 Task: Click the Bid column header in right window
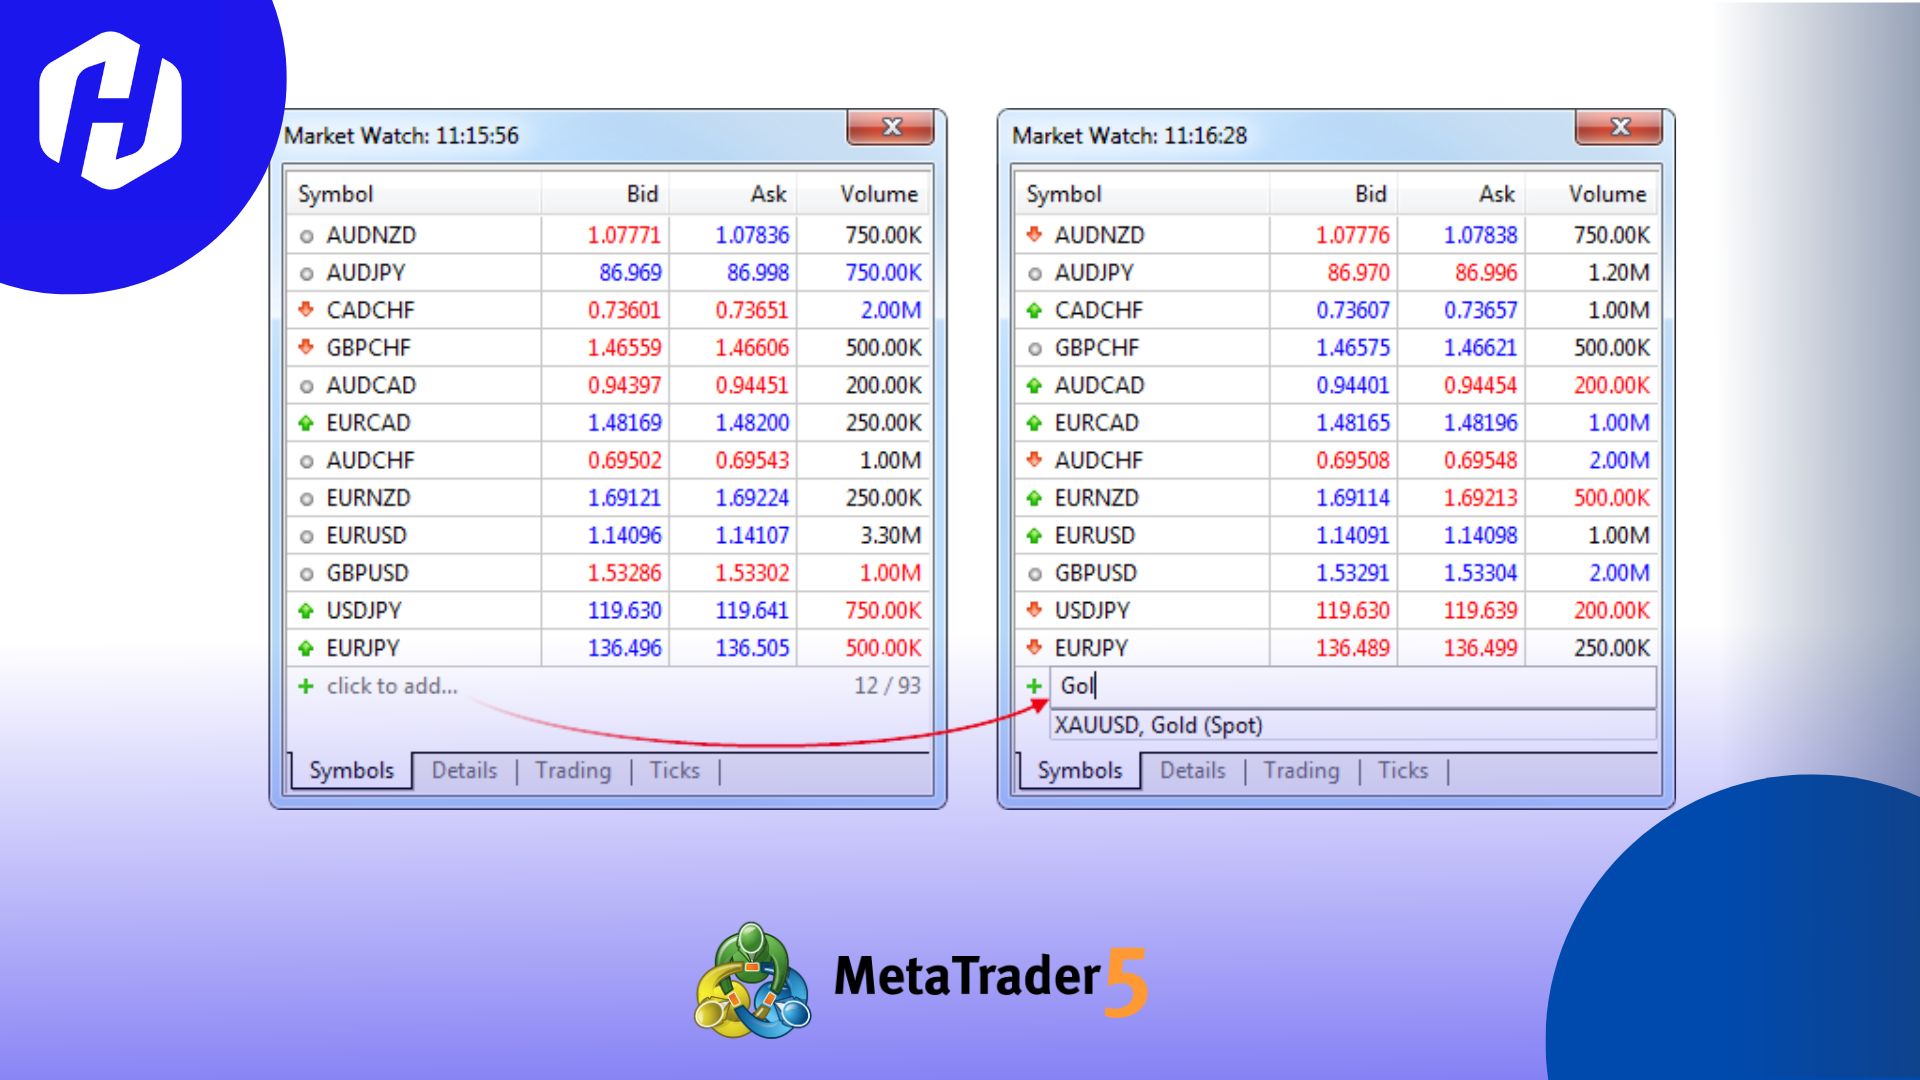[1370, 194]
